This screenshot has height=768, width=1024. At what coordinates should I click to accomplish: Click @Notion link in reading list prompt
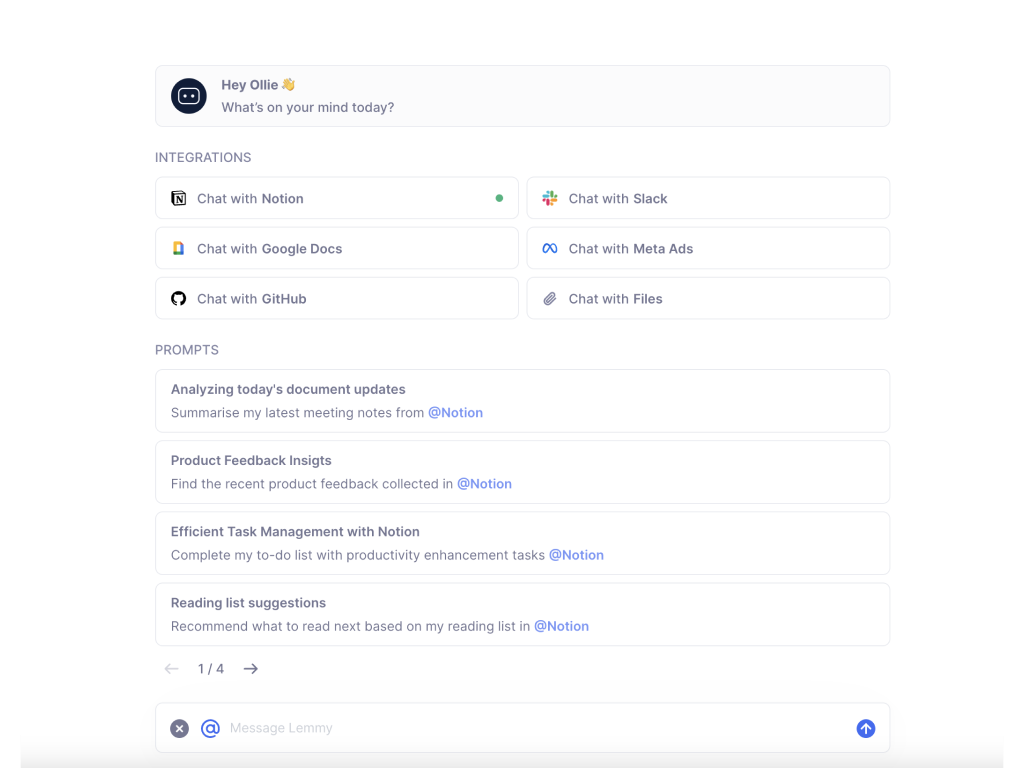561,626
